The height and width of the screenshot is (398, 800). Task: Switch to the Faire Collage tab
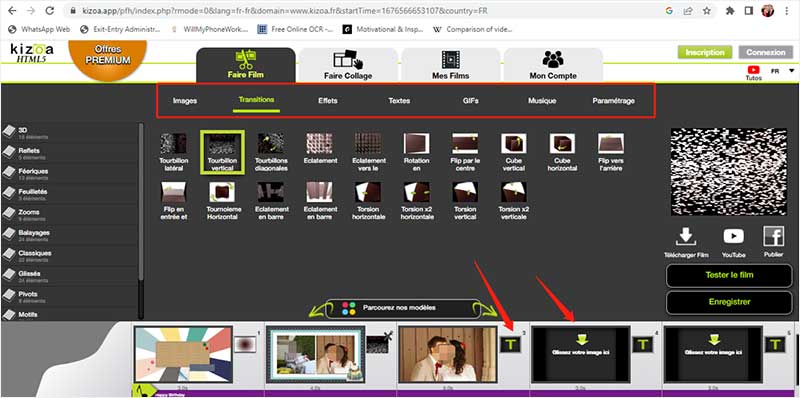coord(348,64)
